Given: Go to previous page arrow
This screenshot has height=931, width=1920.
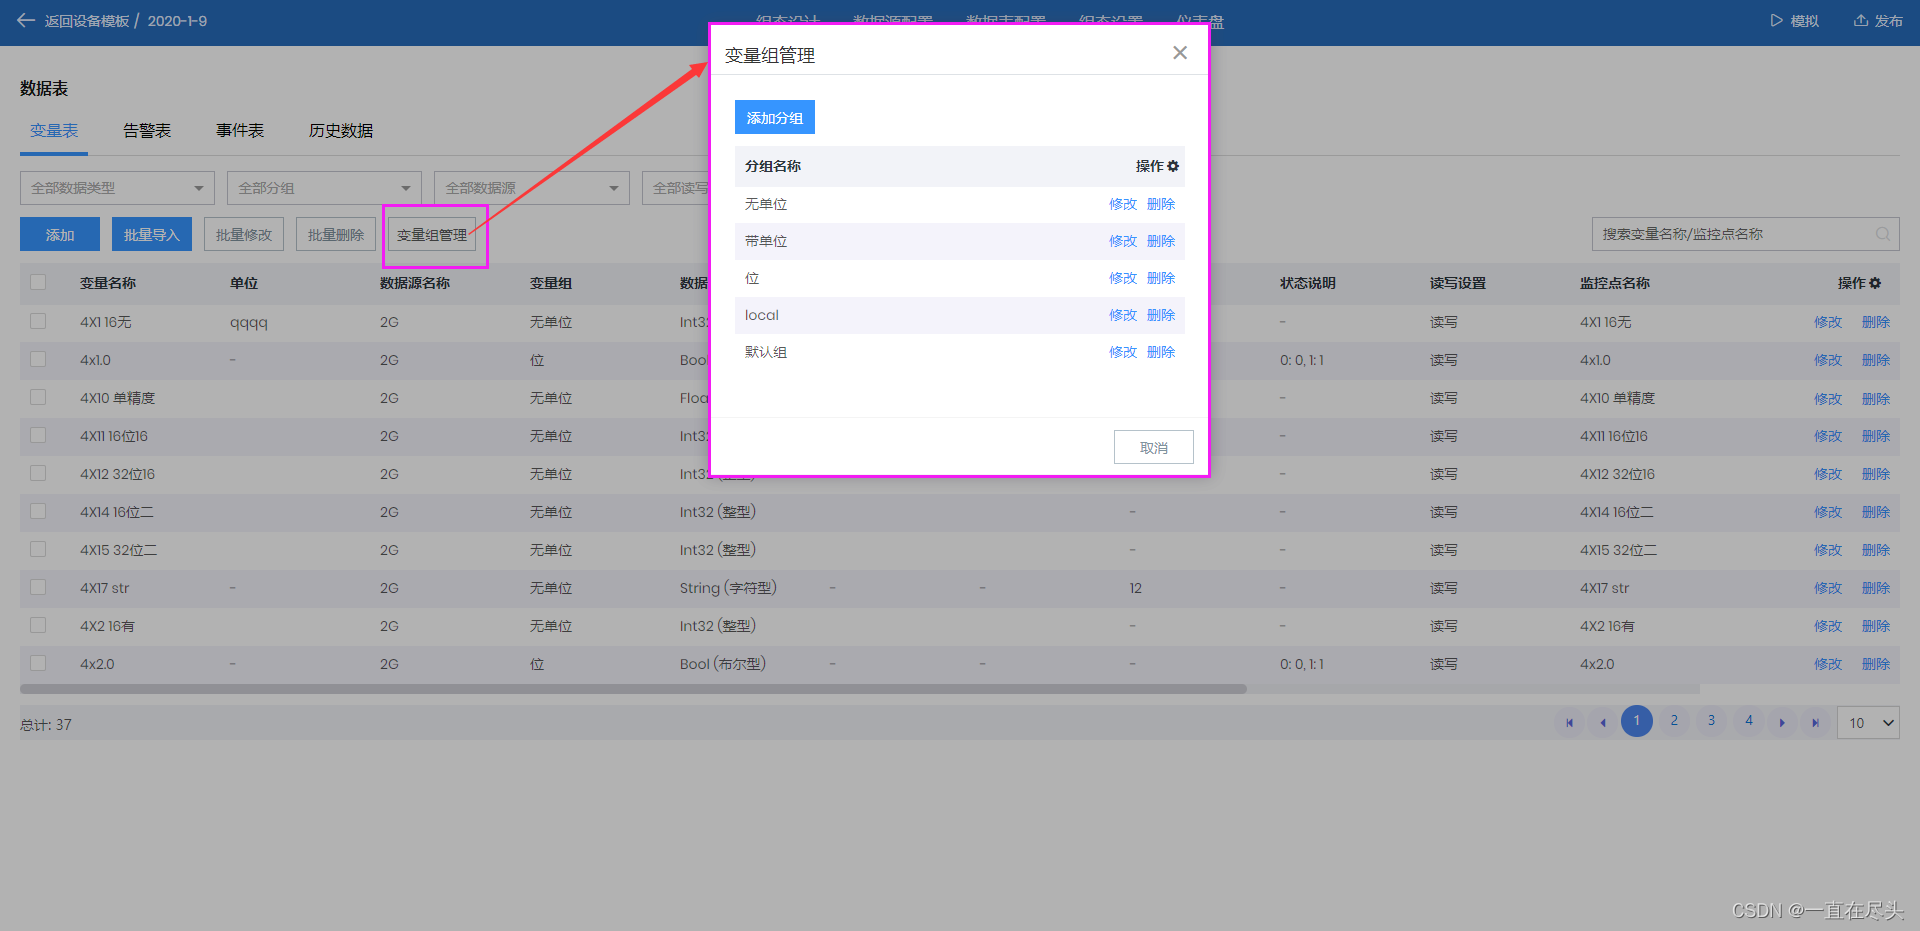Looking at the screenshot, I should (x=1603, y=722).
